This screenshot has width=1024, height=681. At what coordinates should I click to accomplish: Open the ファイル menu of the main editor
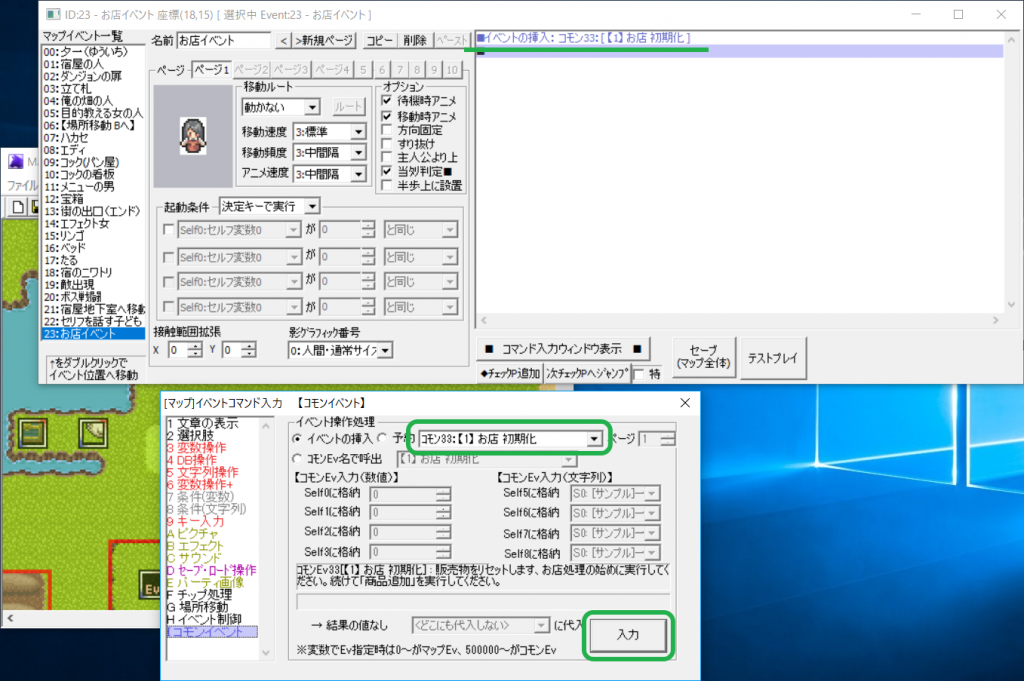pyautogui.click(x=24, y=184)
